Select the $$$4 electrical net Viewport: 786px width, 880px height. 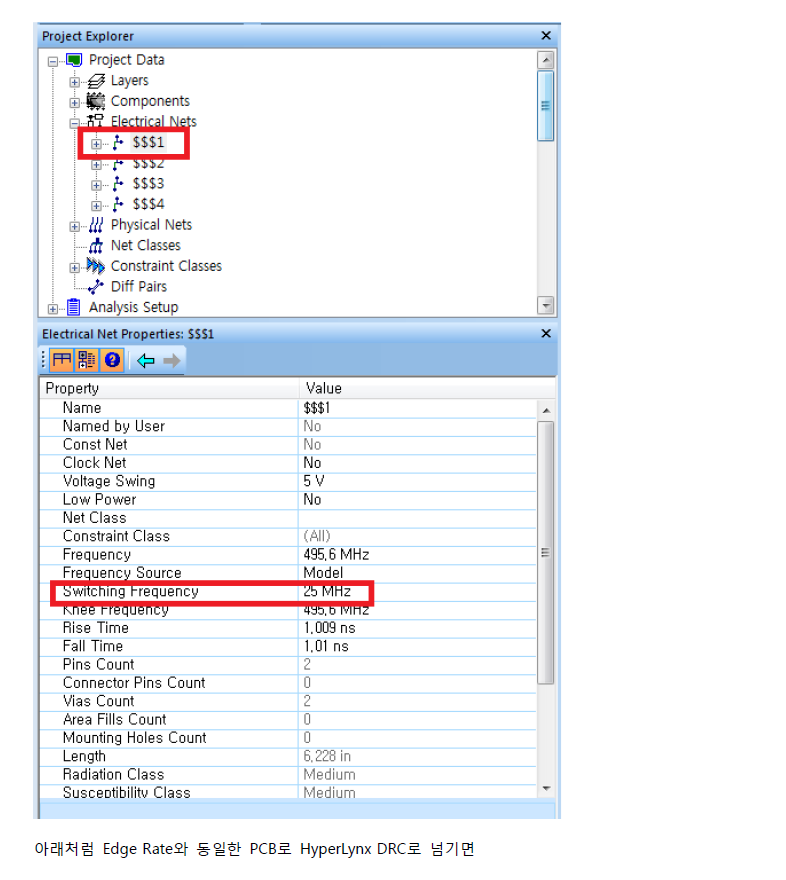click(148, 205)
